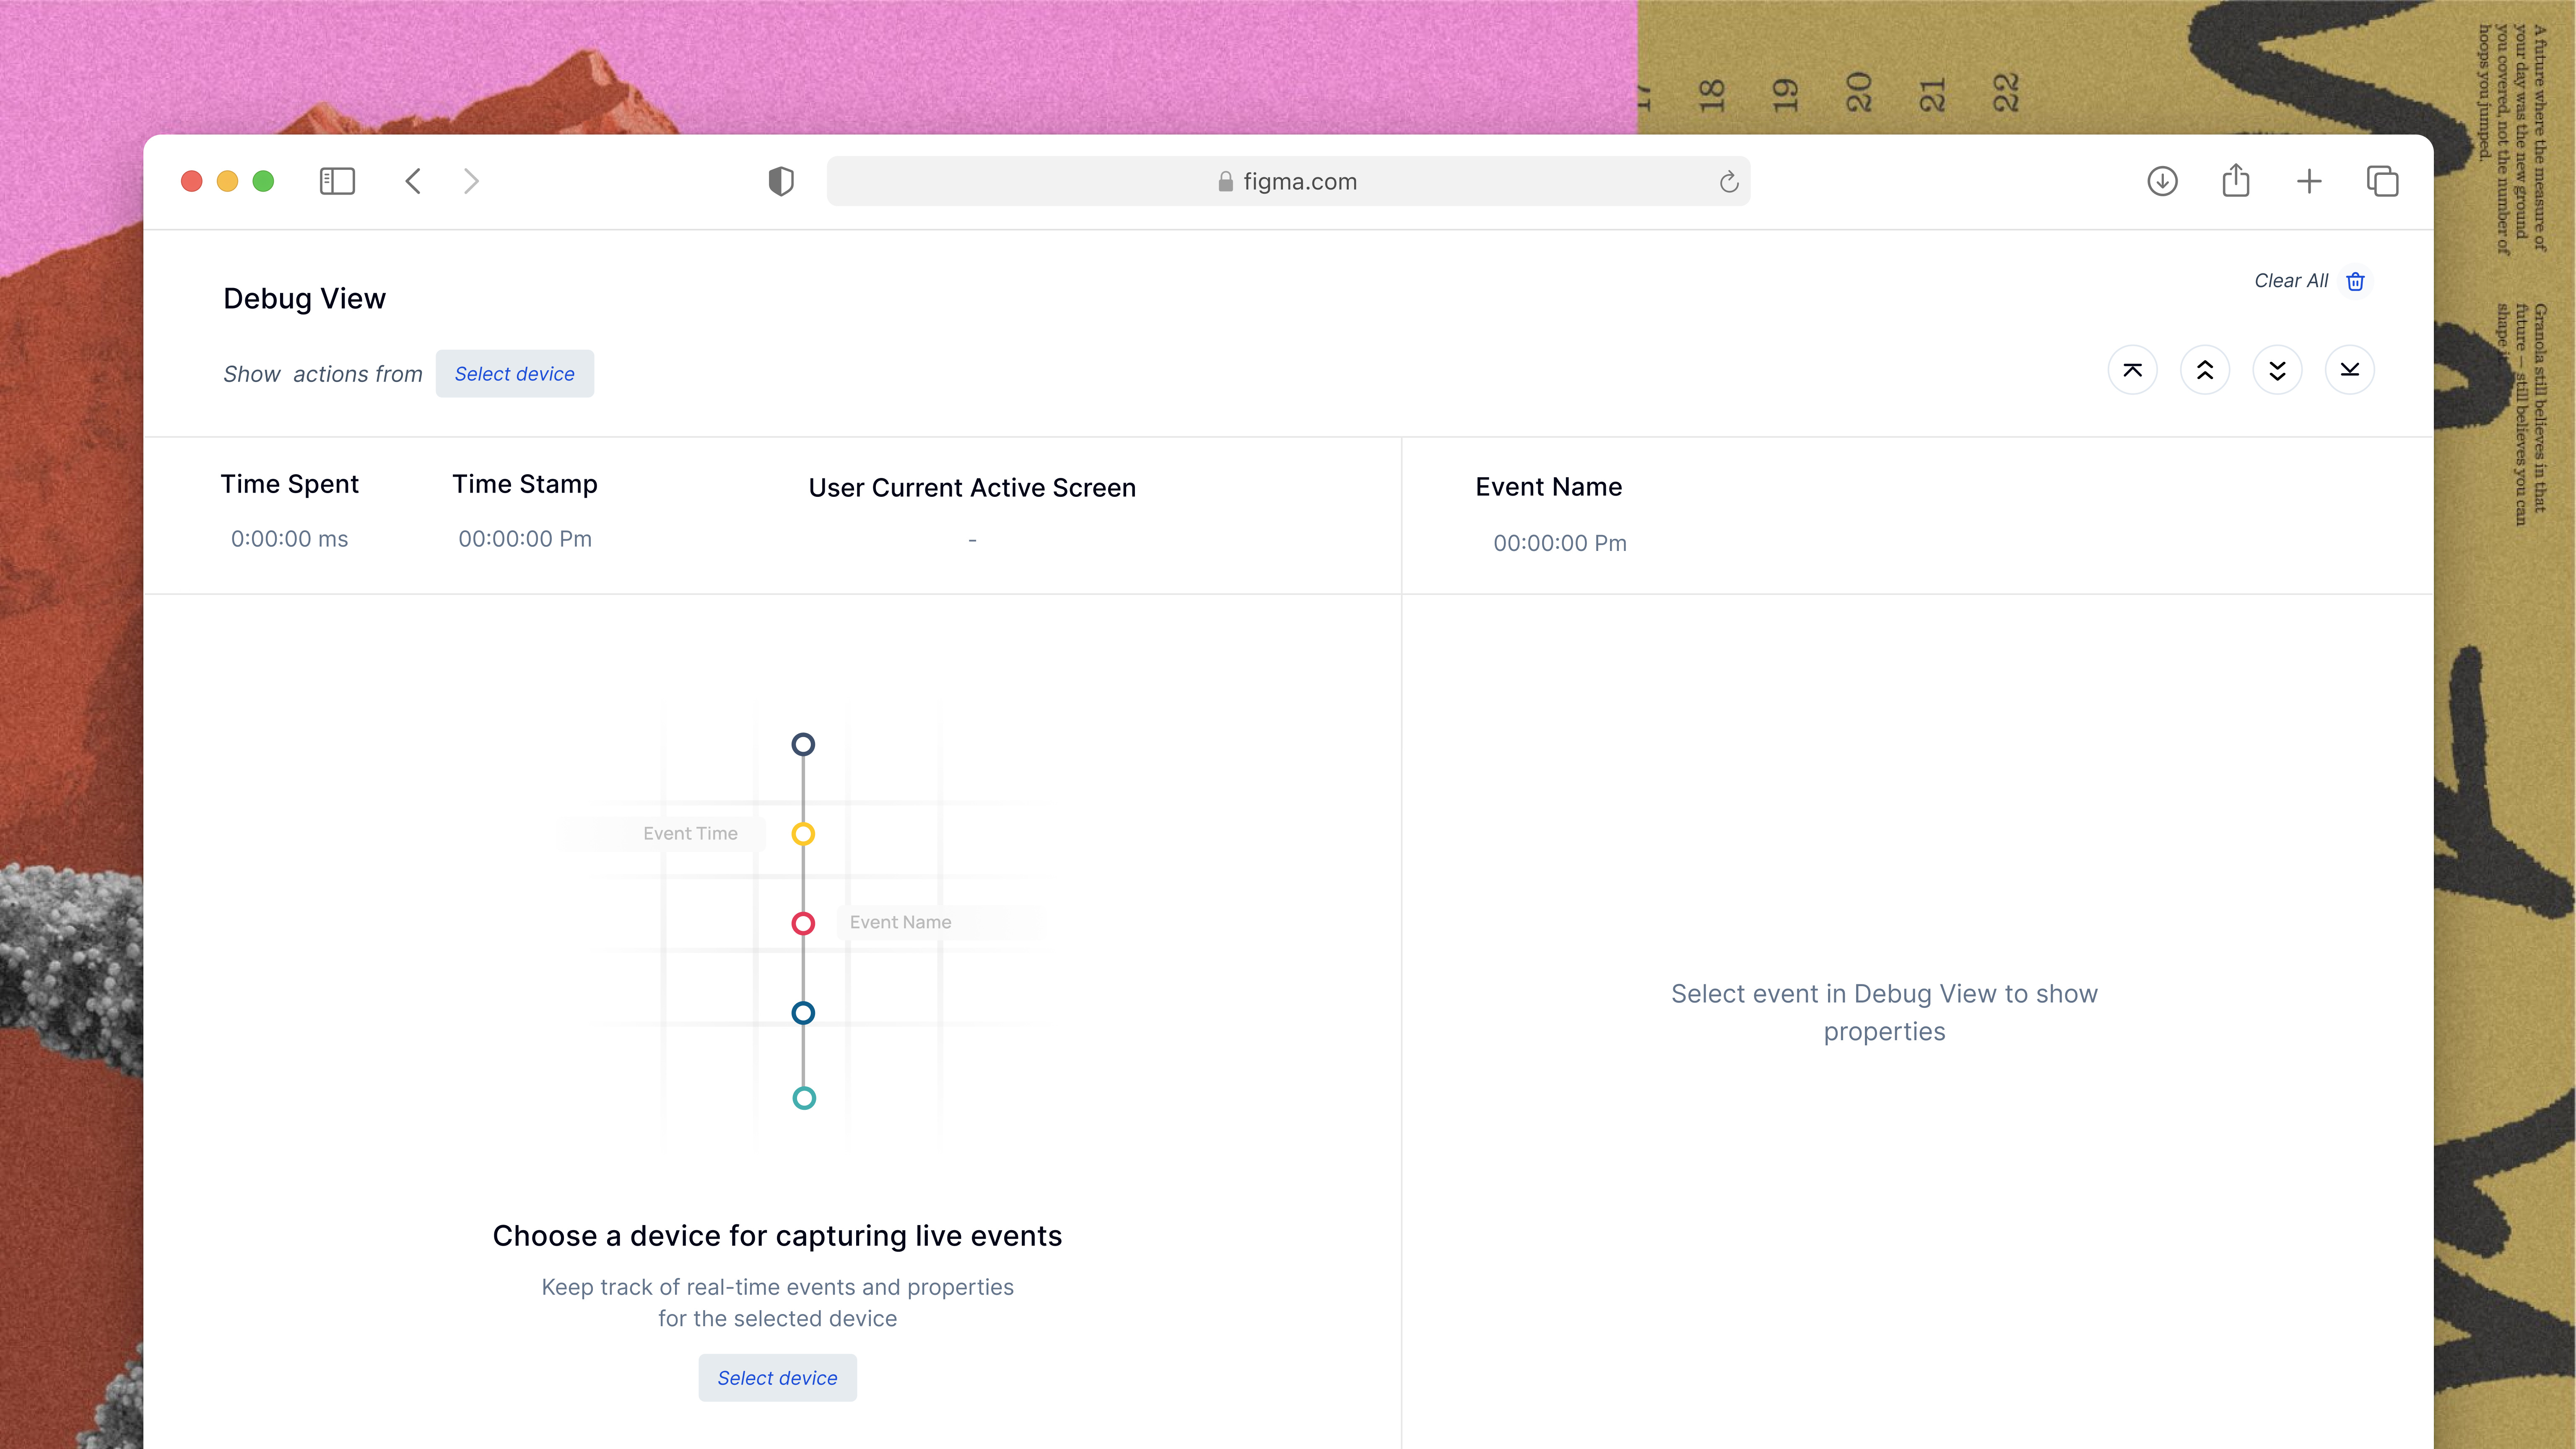Click the Debug View title
This screenshot has width=2576, height=1449.
tap(304, 298)
